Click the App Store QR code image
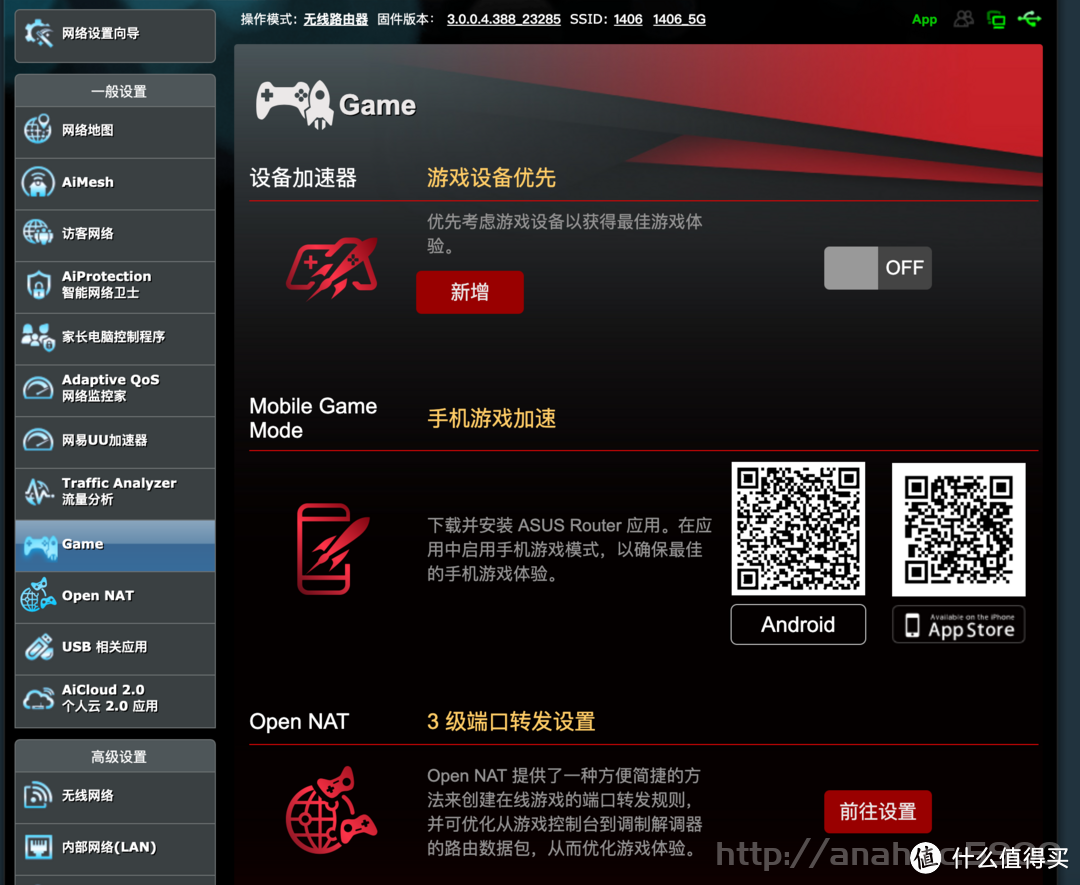The image size is (1080, 885). [x=958, y=529]
